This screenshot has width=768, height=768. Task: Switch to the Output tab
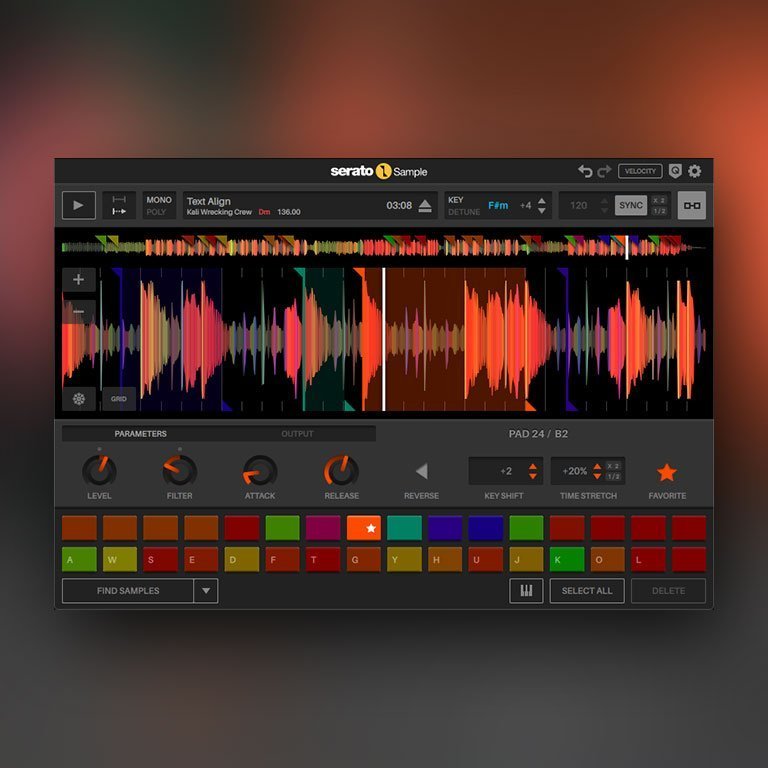pos(297,433)
